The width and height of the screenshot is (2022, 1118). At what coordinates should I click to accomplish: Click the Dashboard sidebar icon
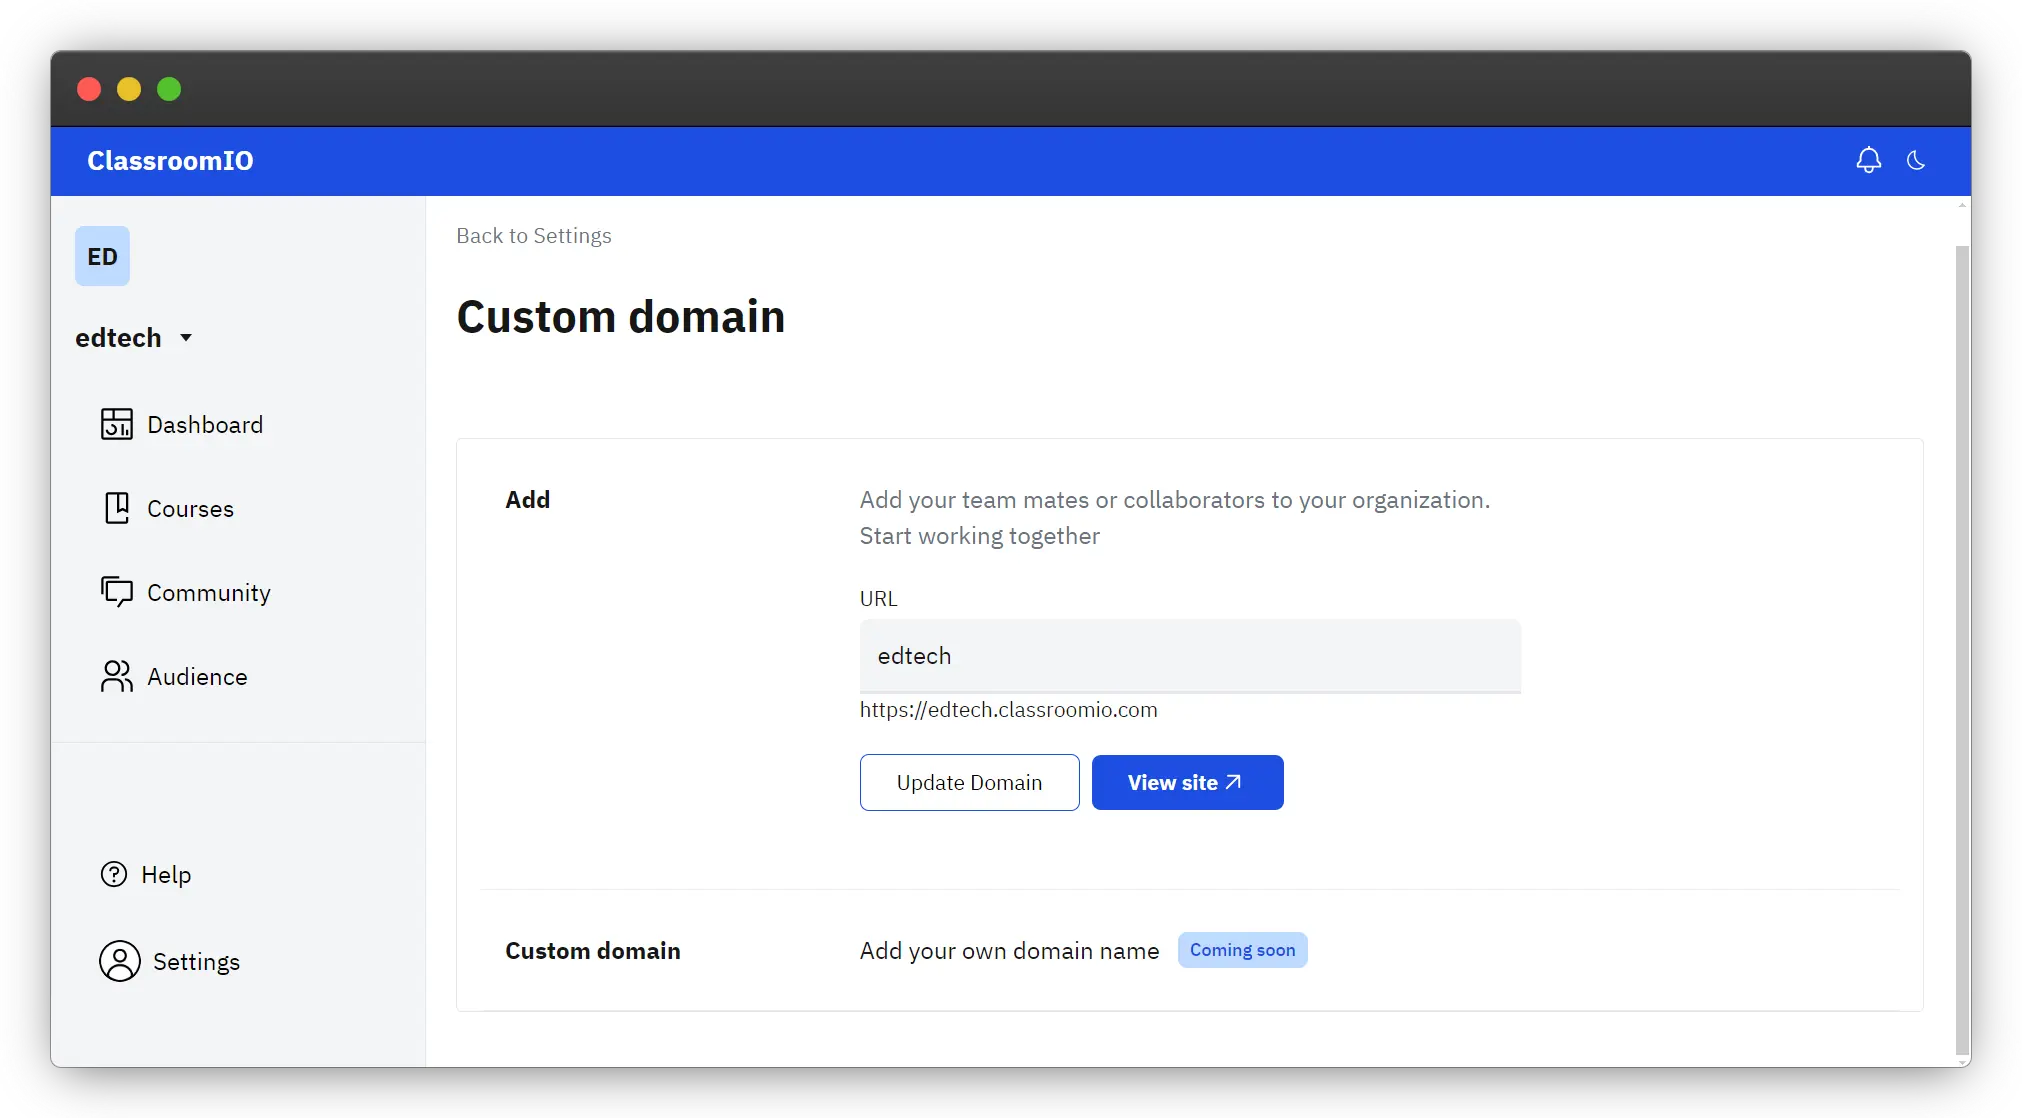coord(116,424)
